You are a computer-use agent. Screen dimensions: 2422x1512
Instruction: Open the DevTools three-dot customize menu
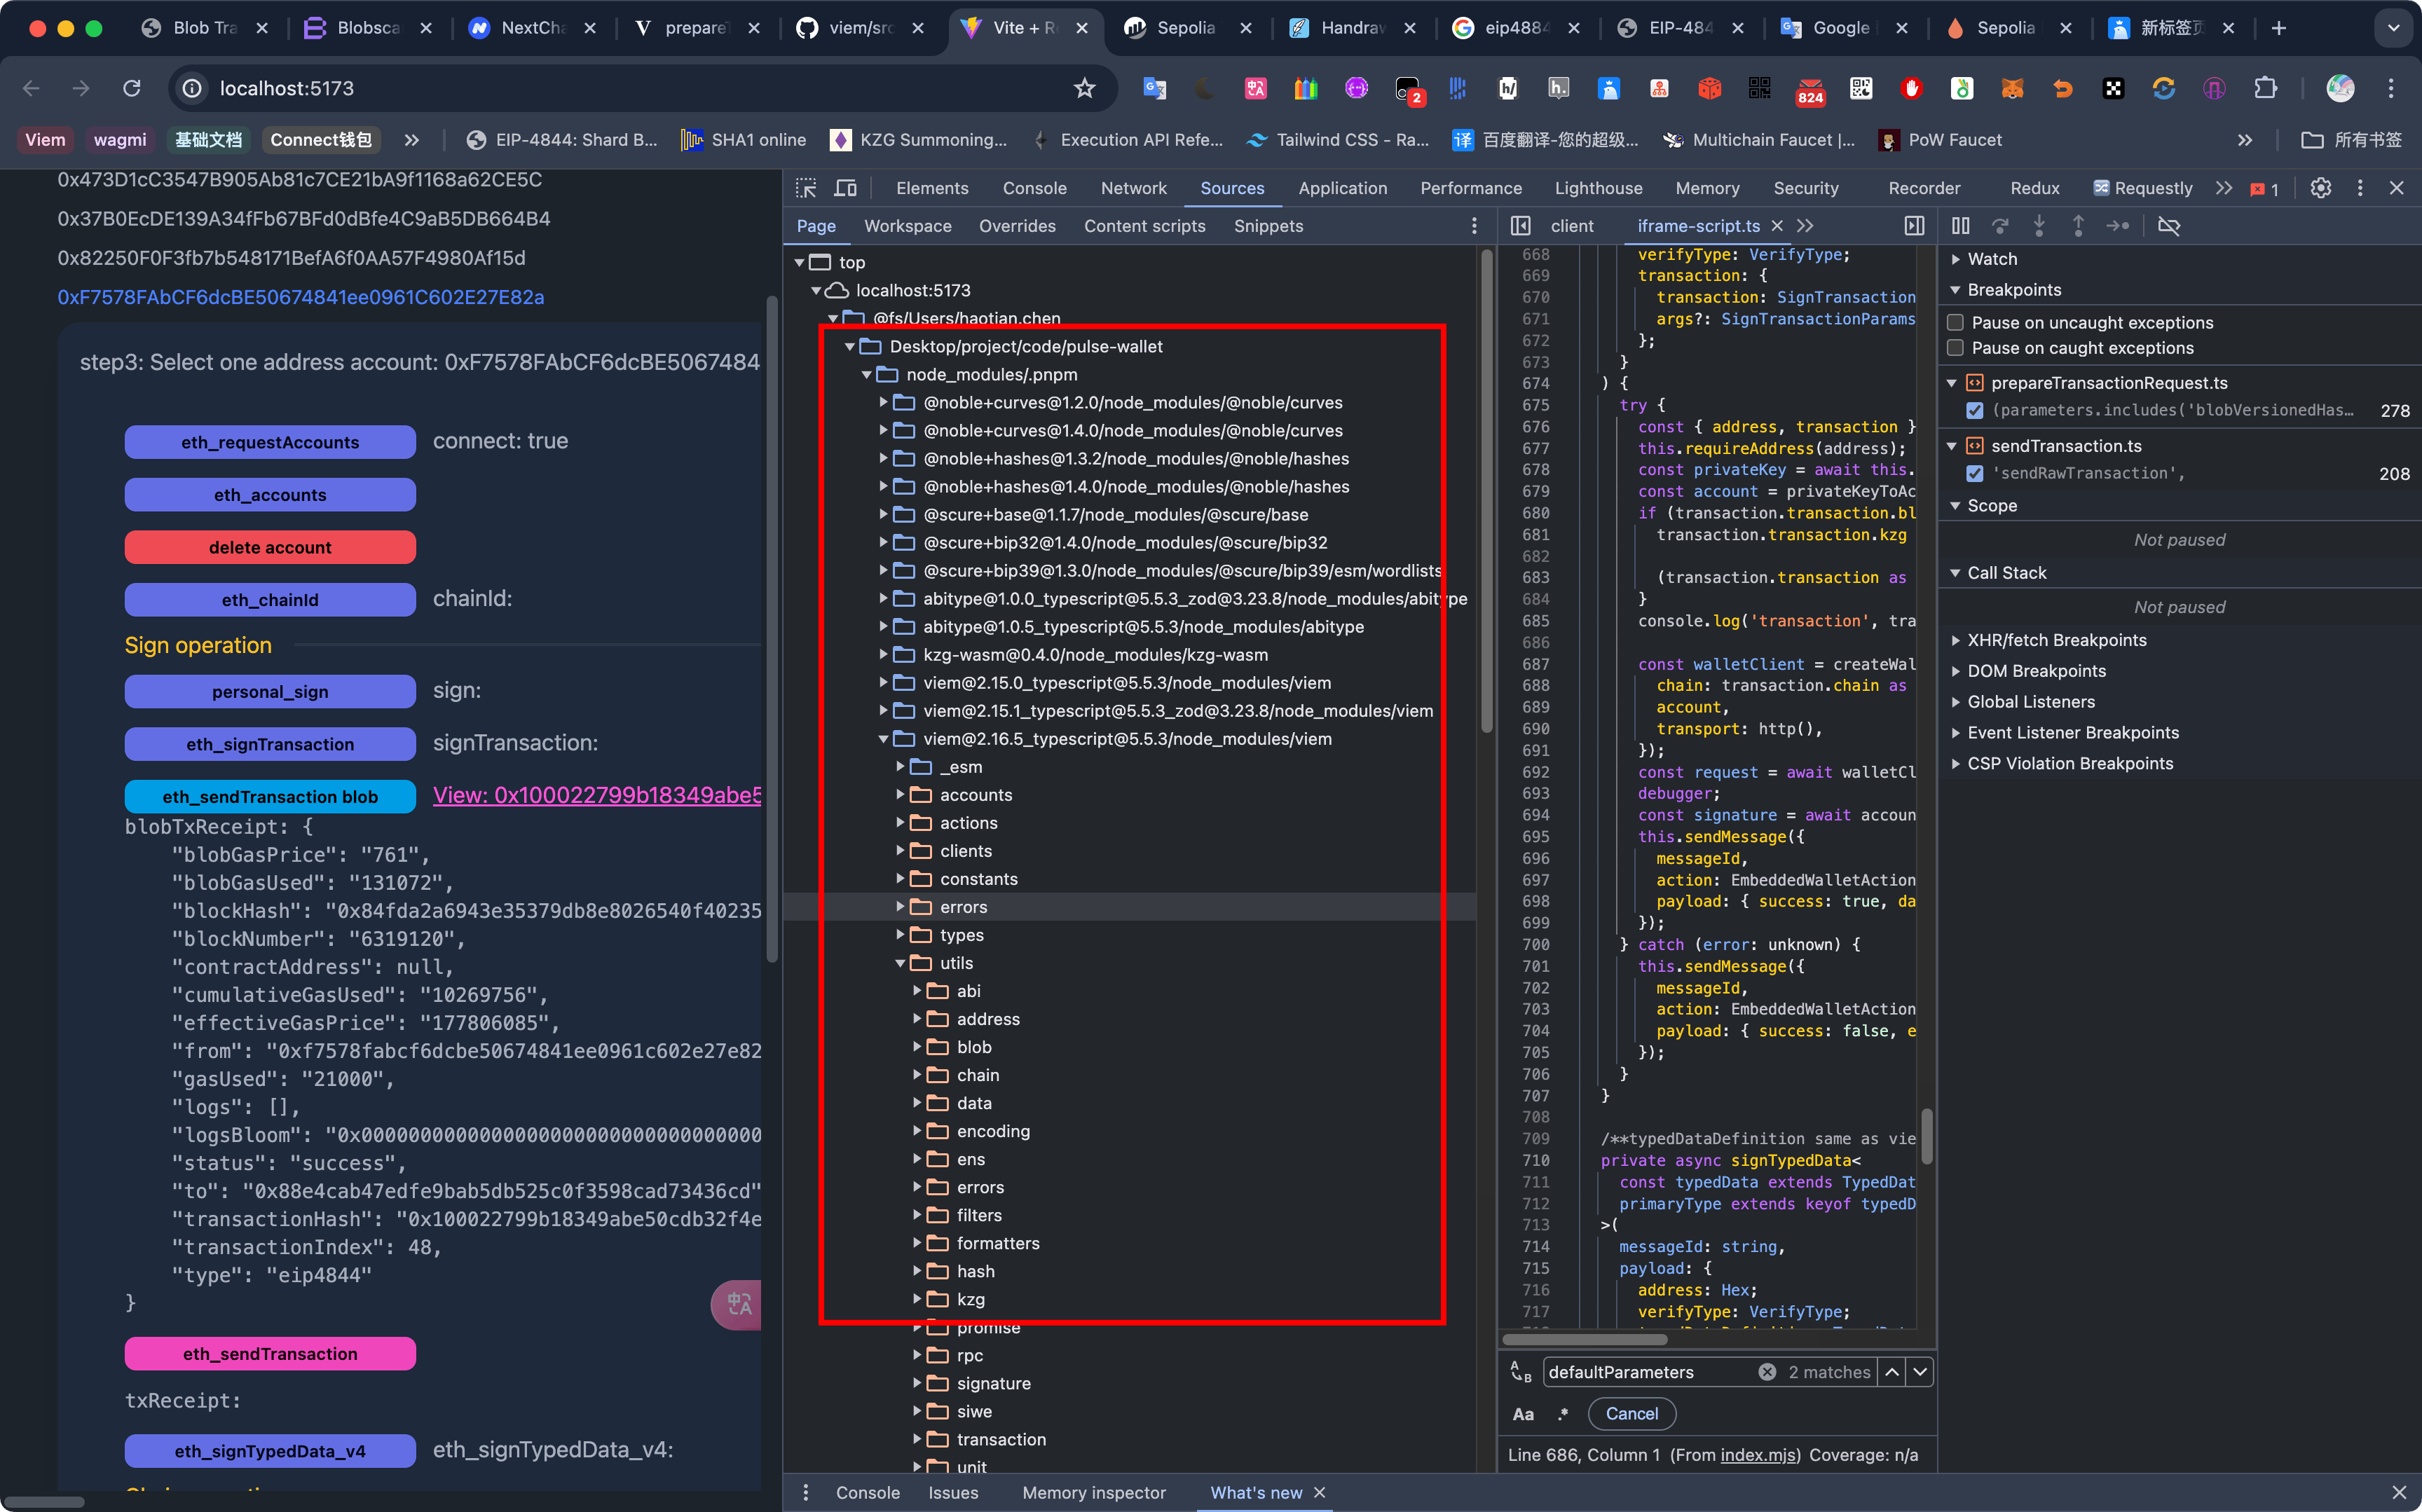click(x=2360, y=188)
